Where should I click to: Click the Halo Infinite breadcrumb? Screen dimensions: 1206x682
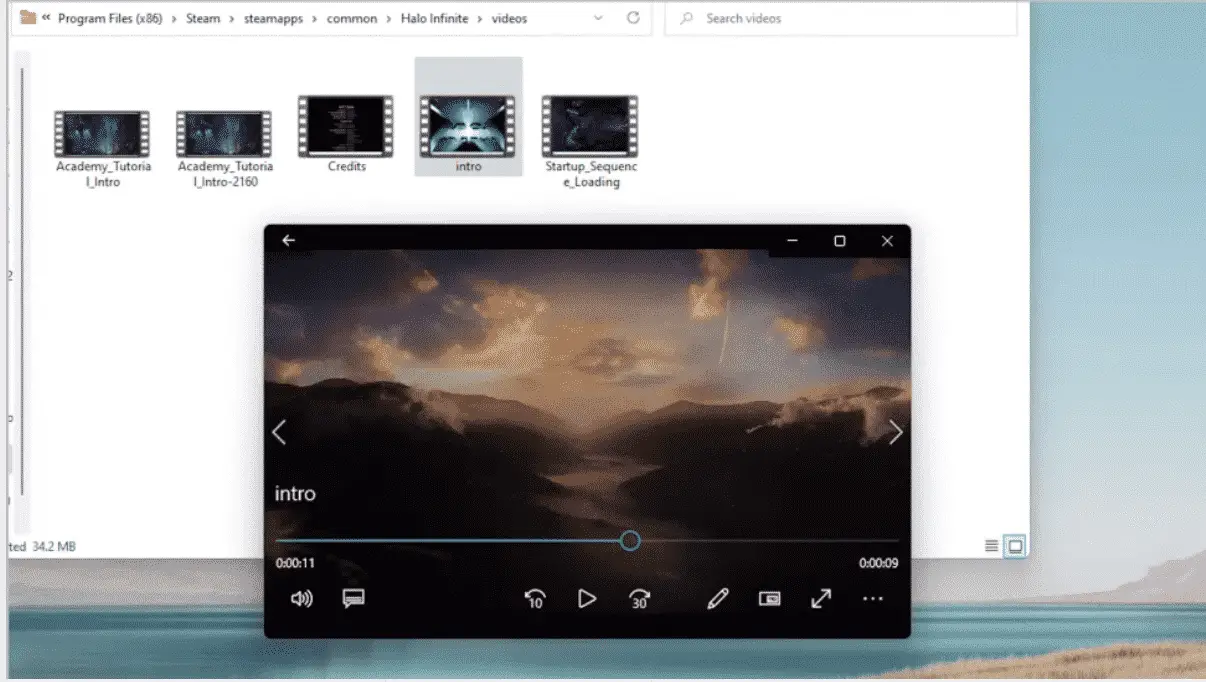[x=434, y=18]
